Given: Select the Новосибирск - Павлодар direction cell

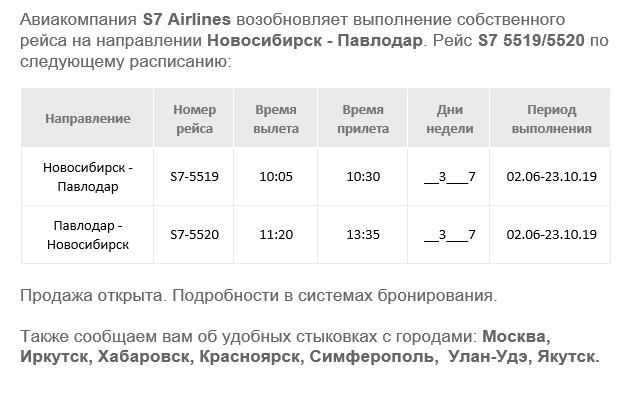Looking at the screenshot, I should coord(88,177).
